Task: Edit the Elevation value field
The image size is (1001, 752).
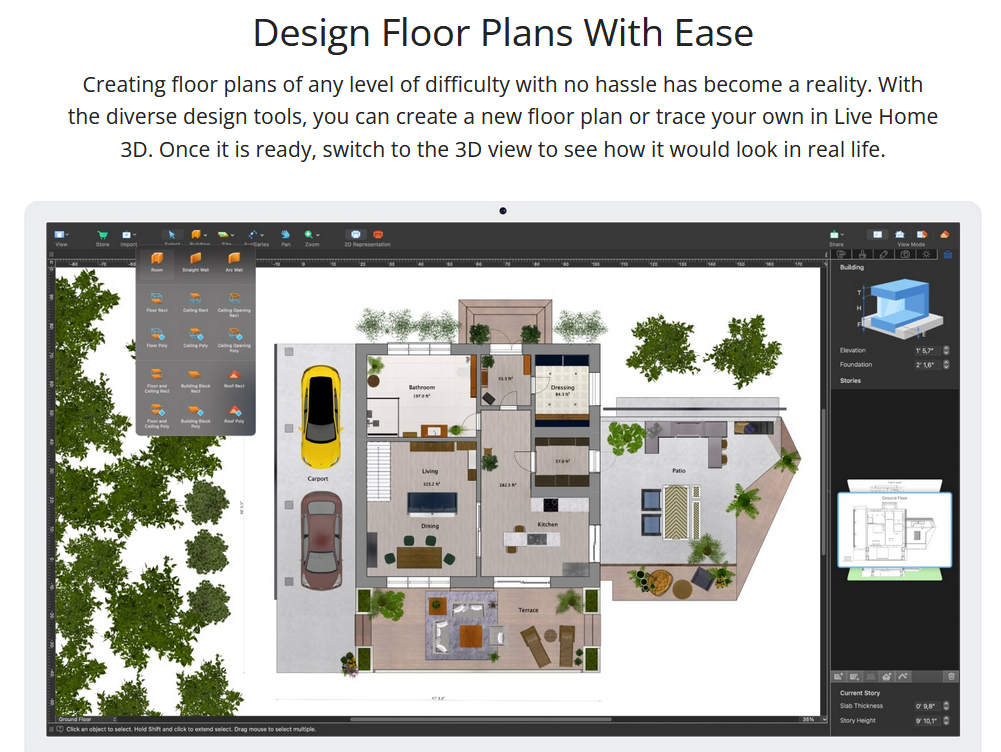Action: 927,350
